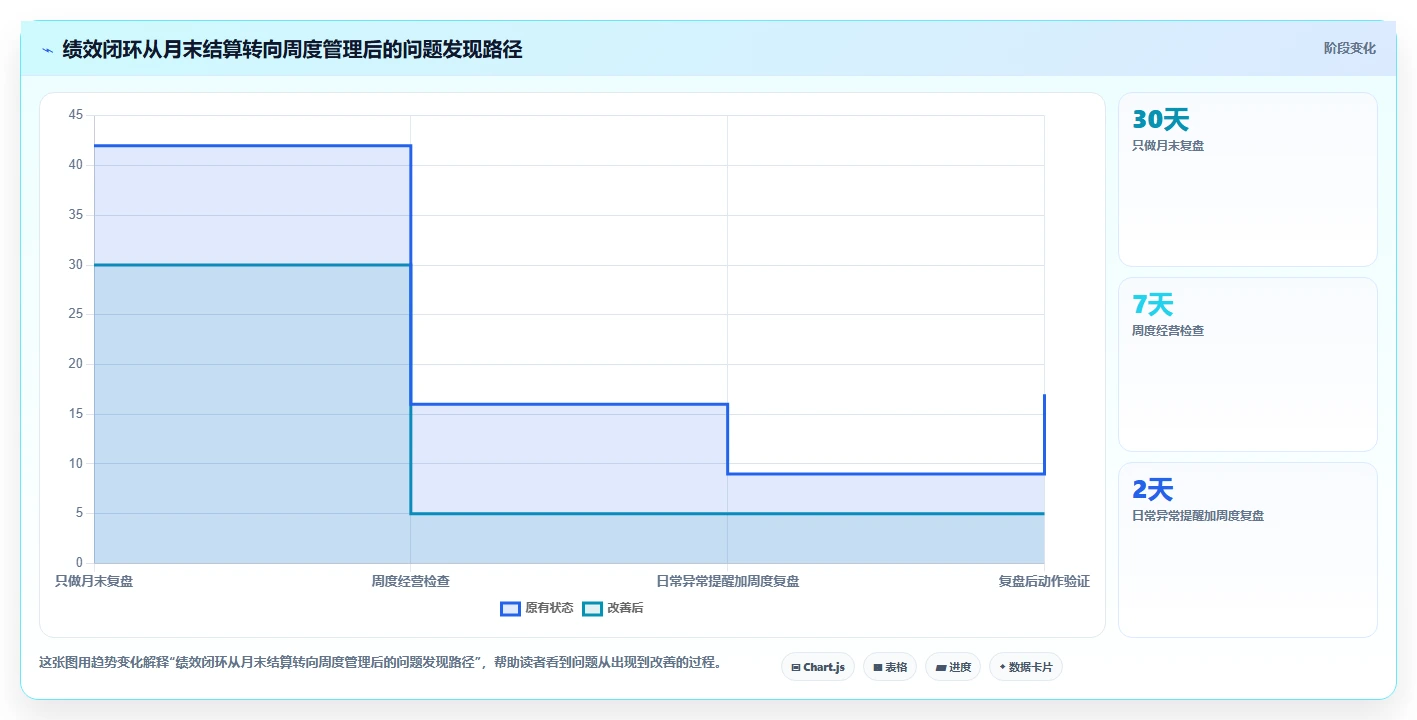
Task: Toggle the 原有状态 legend swatch
Action: click(511, 608)
